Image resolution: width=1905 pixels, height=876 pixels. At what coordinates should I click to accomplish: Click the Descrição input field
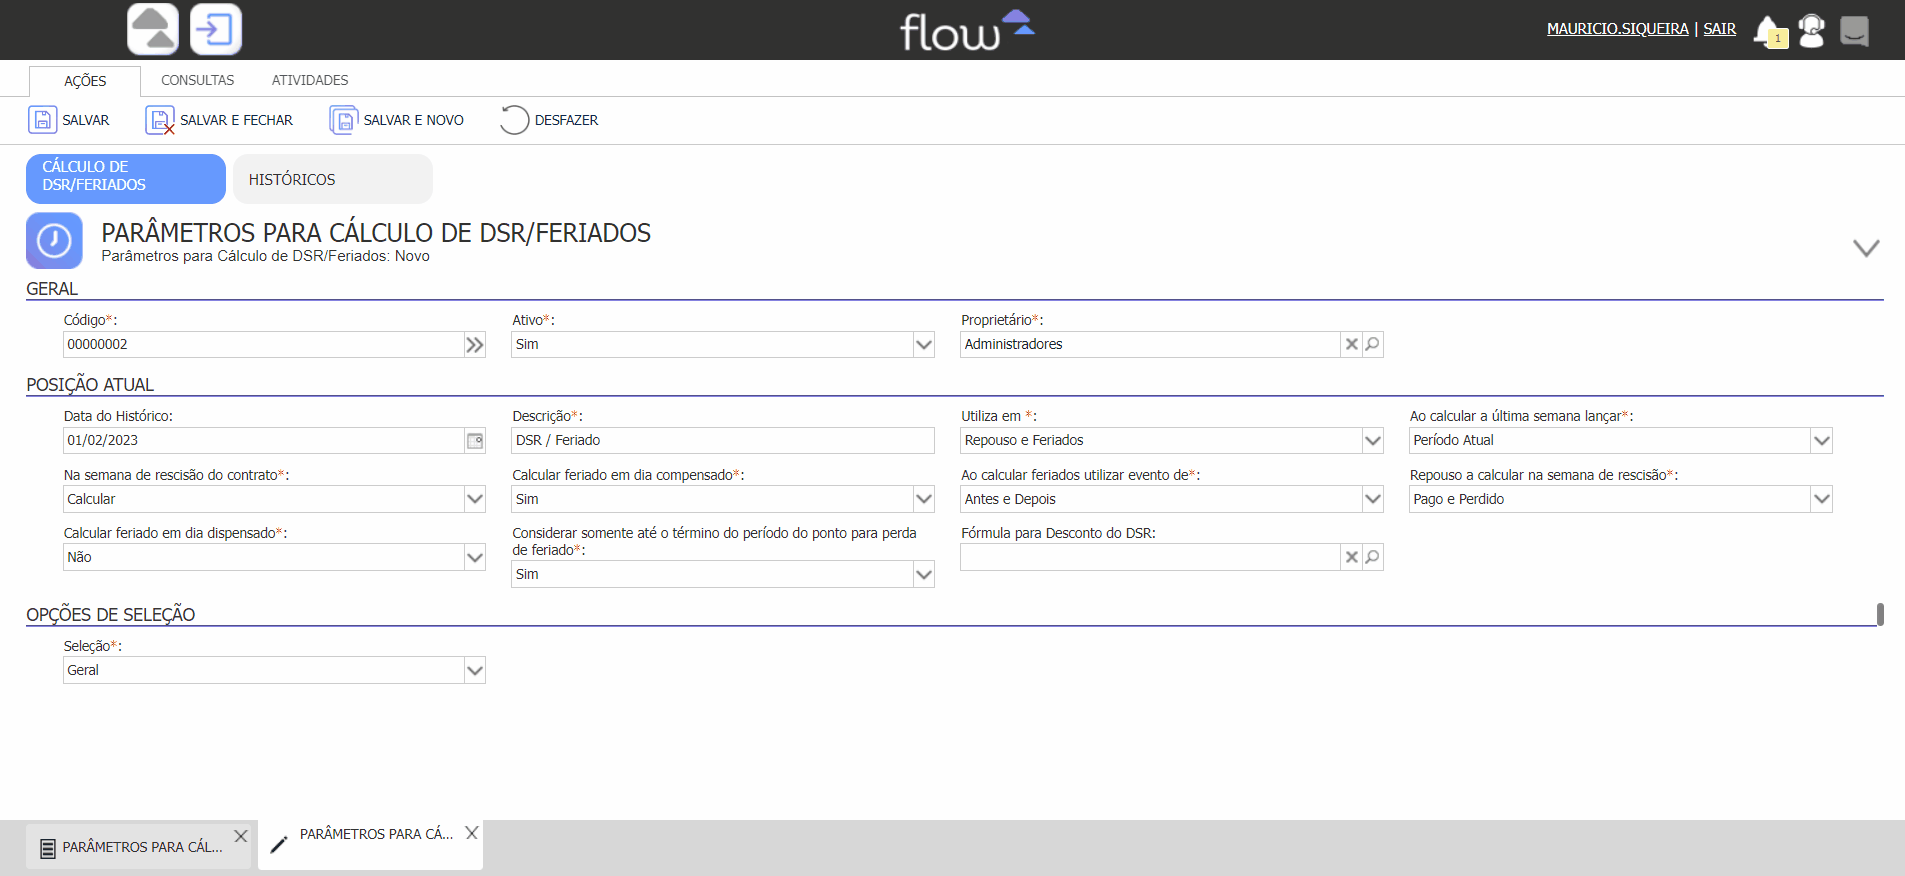(723, 441)
